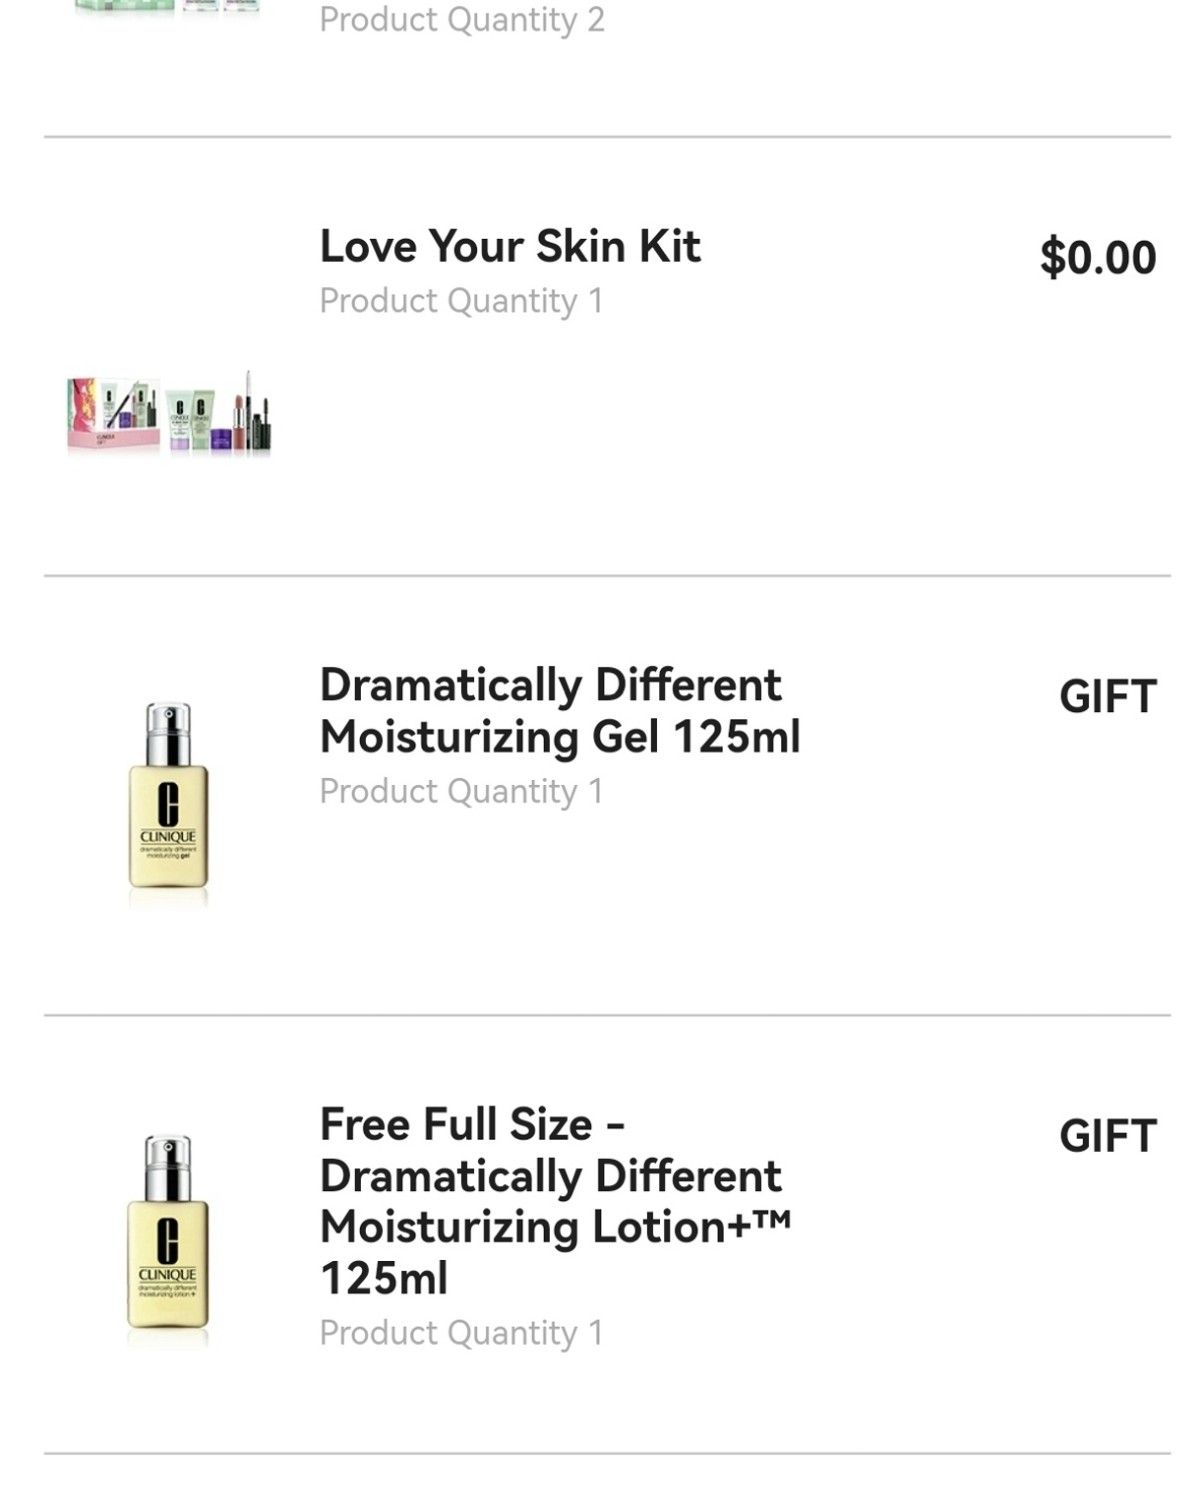Viewport: 1200px width, 1501px height.
Task: Tap the $0.00 price label
Action: click(1097, 257)
